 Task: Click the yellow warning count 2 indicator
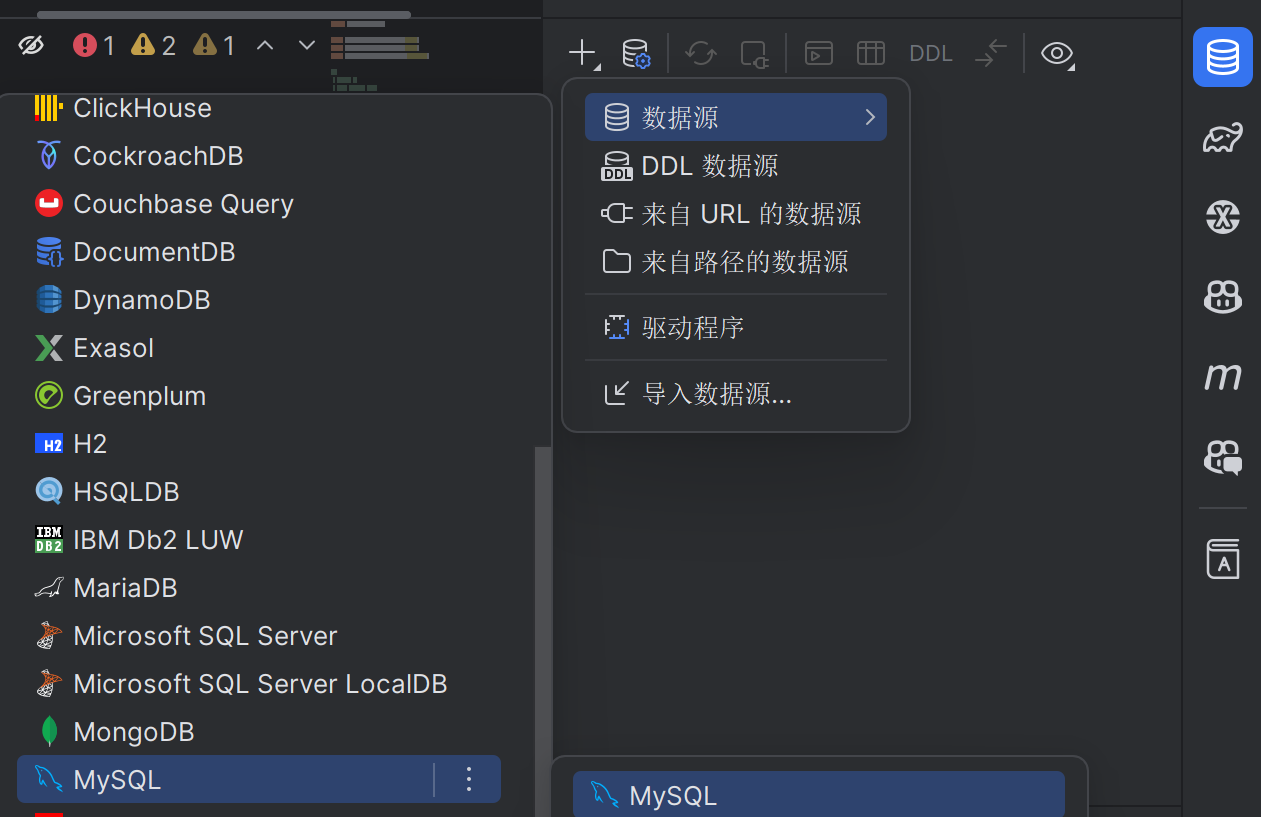tap(154, 45)
